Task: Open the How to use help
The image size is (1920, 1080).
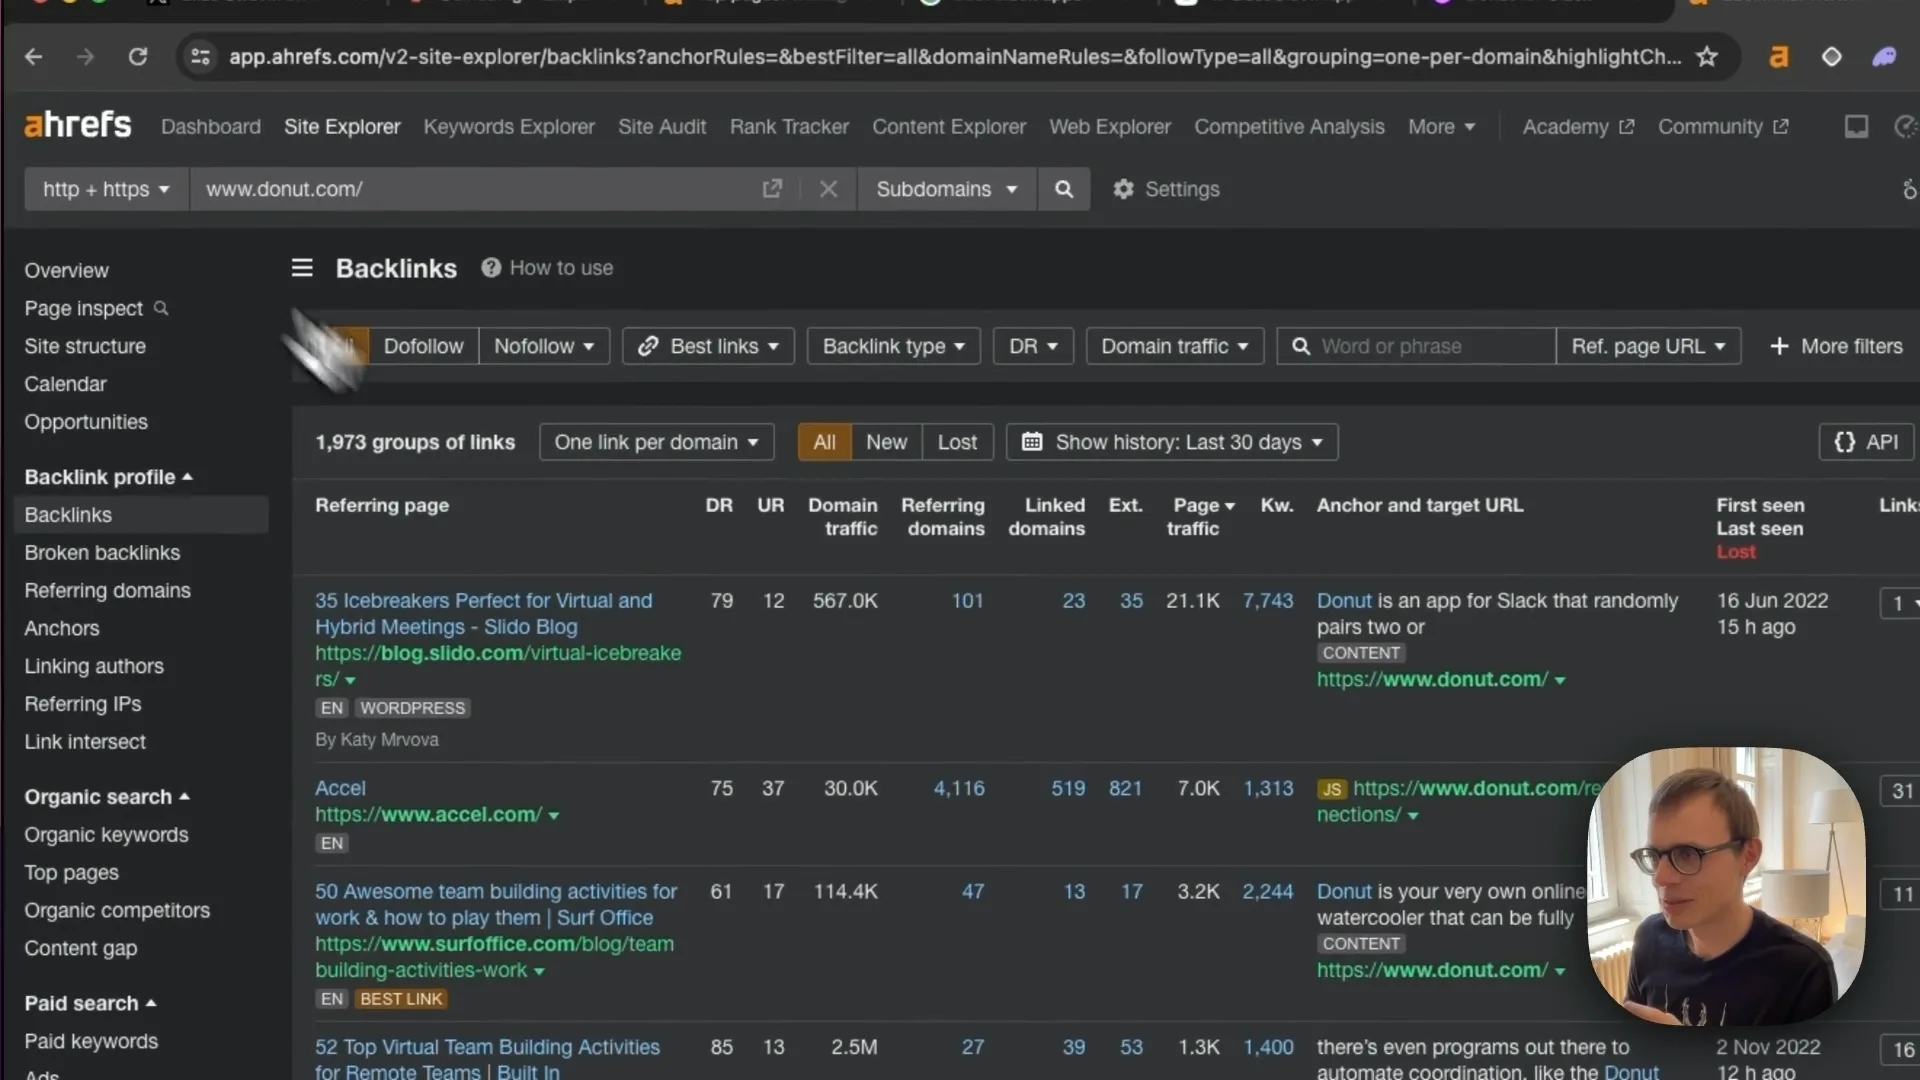Action: [547, 268]
